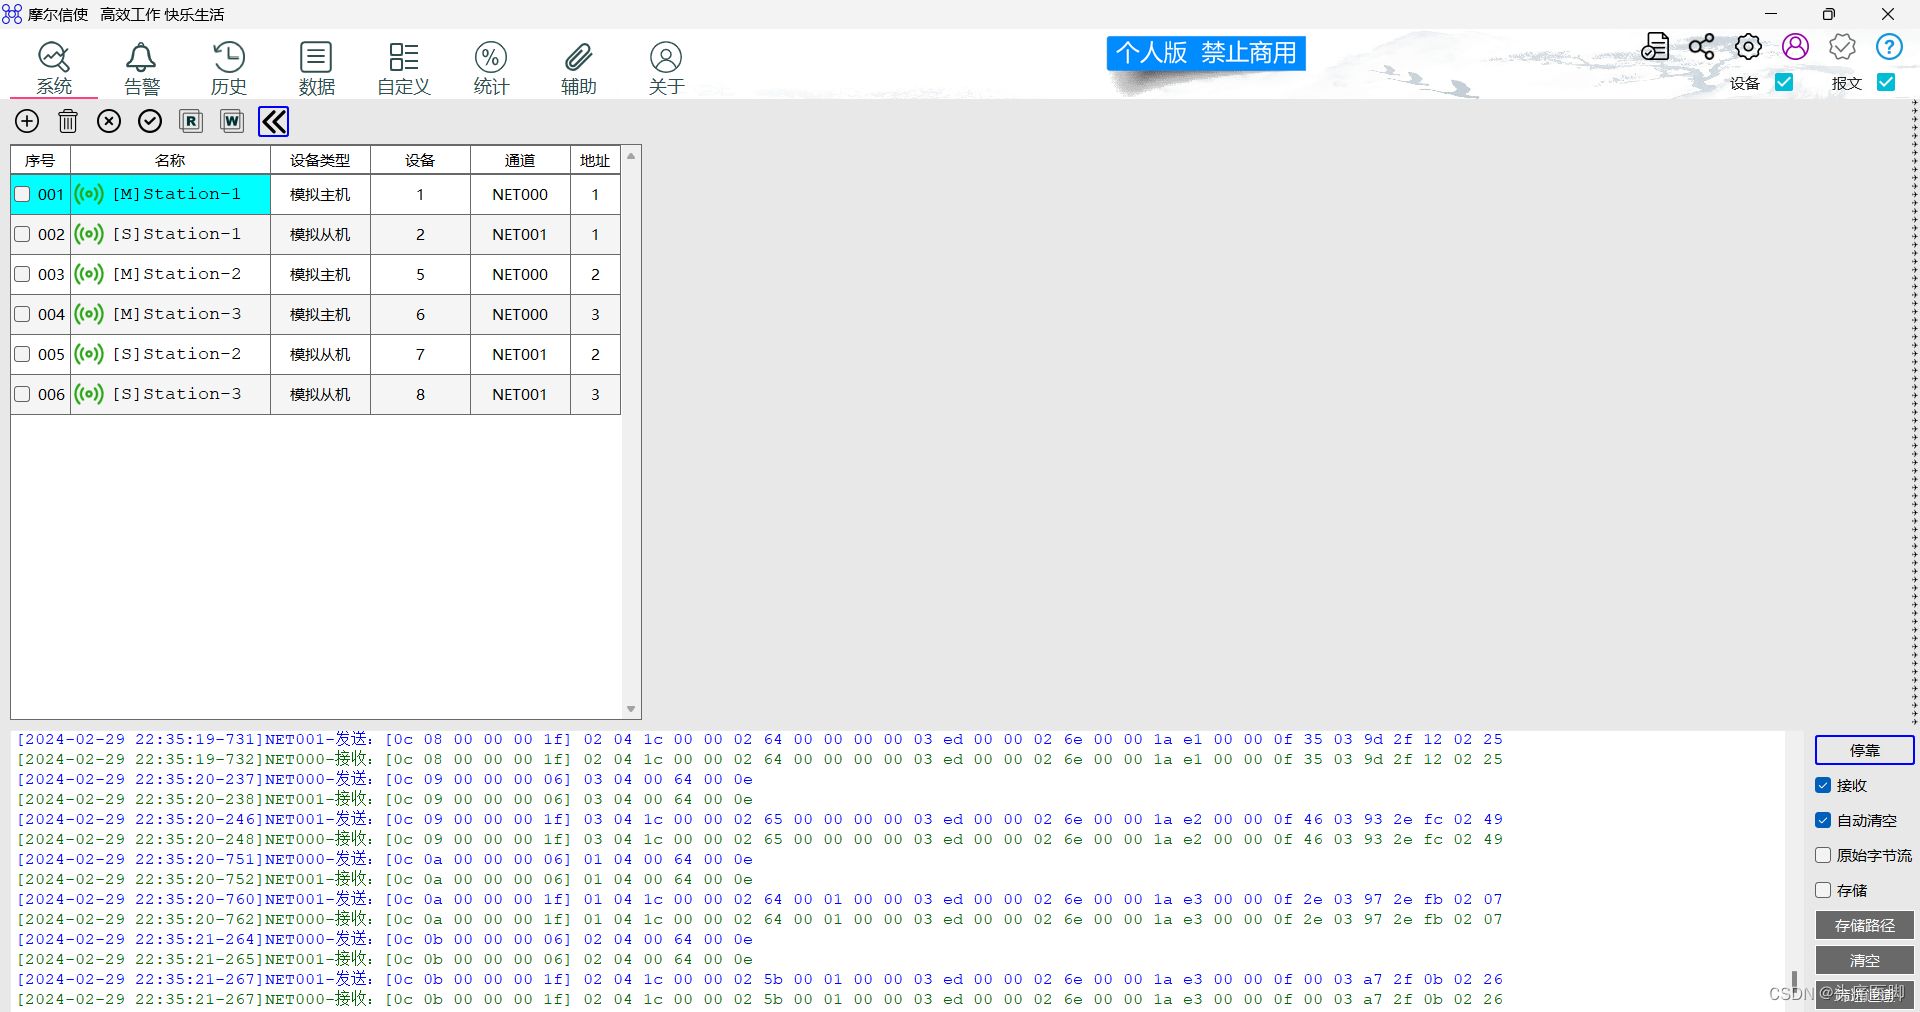Click the 存储路径 button
The image size is (1920, 1012).
pyautogui.click(x=1863, y=925)
